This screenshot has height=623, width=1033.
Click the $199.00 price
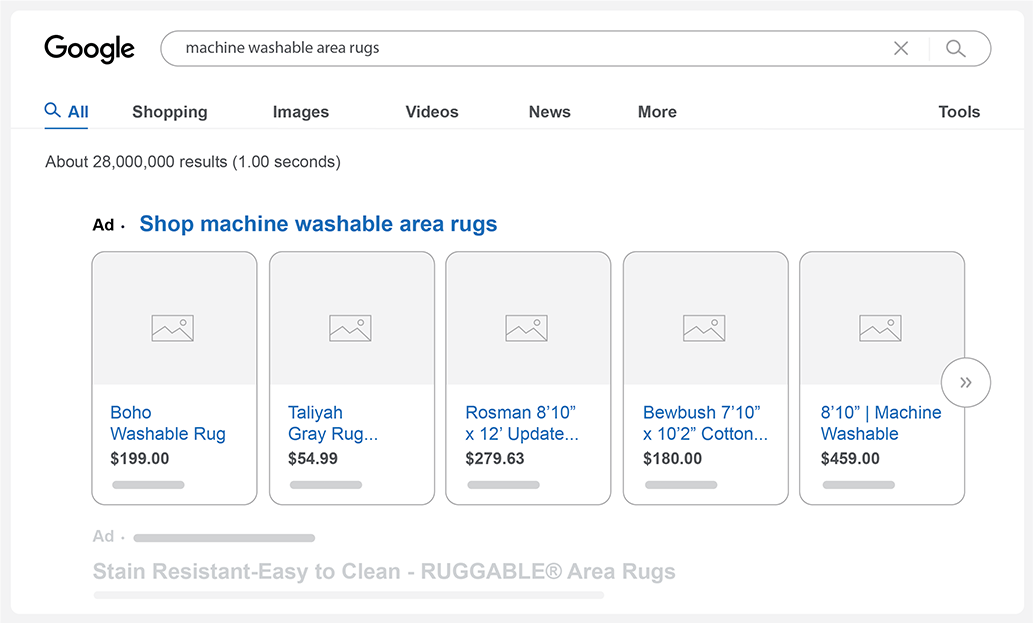[x=140, y=458]
